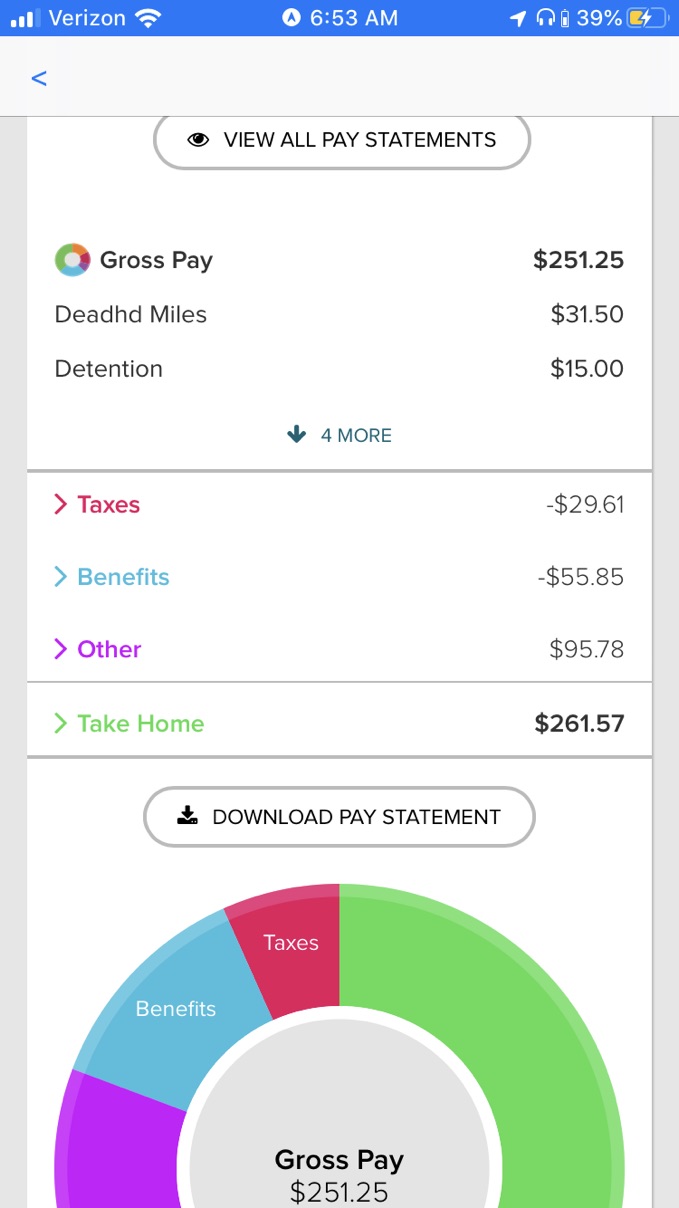Image resolution: width=679 pixels, height=1208 pixels.
Task: Show 4 more gross pay items
Action: [x=340, y=435]
